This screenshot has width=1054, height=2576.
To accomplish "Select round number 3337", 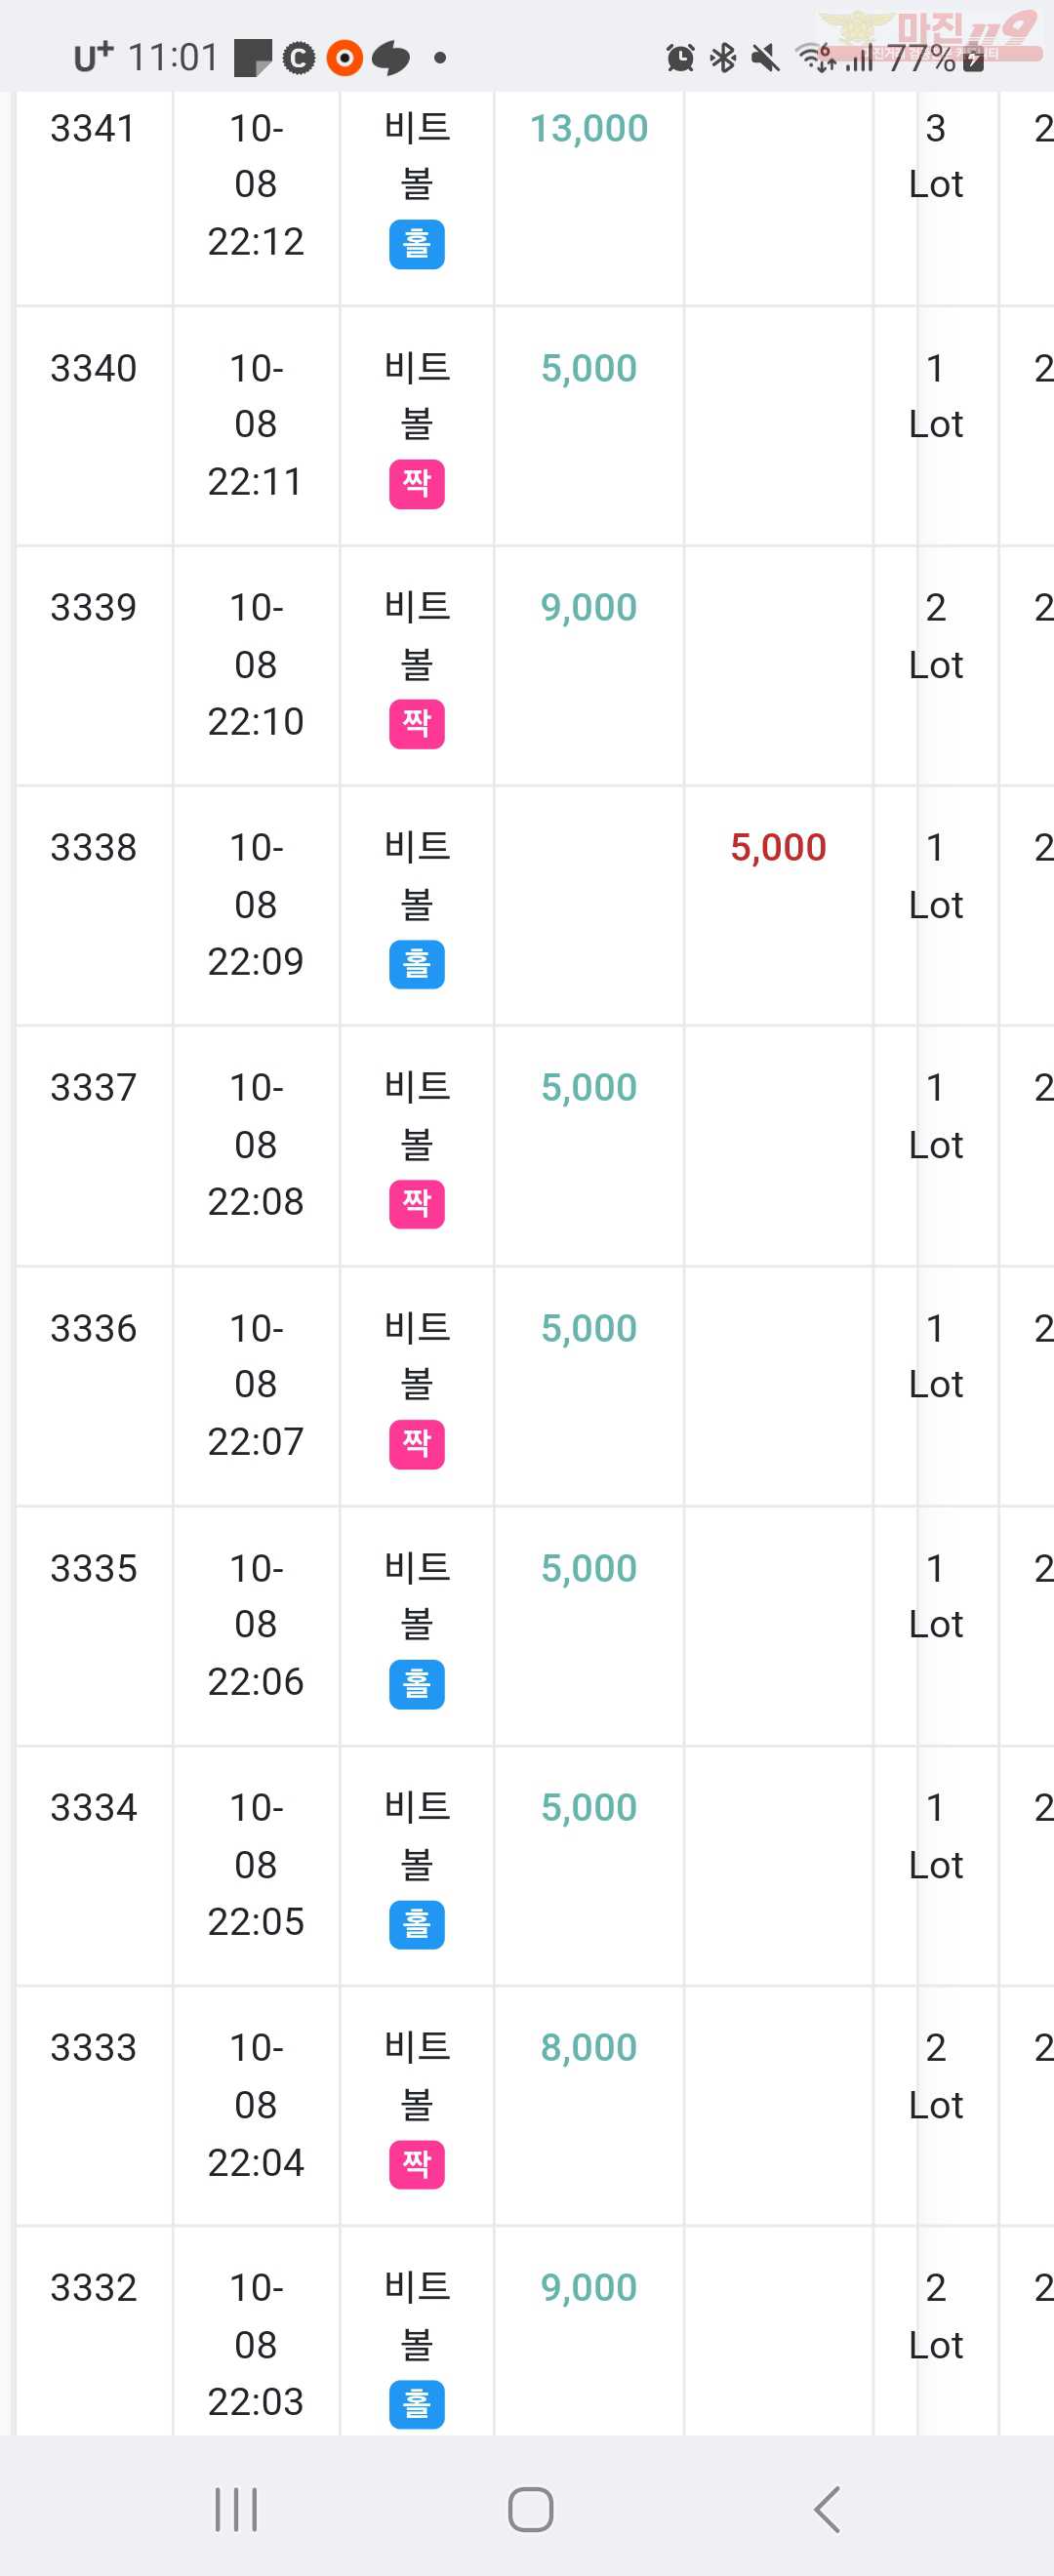I will [93, 1088].
